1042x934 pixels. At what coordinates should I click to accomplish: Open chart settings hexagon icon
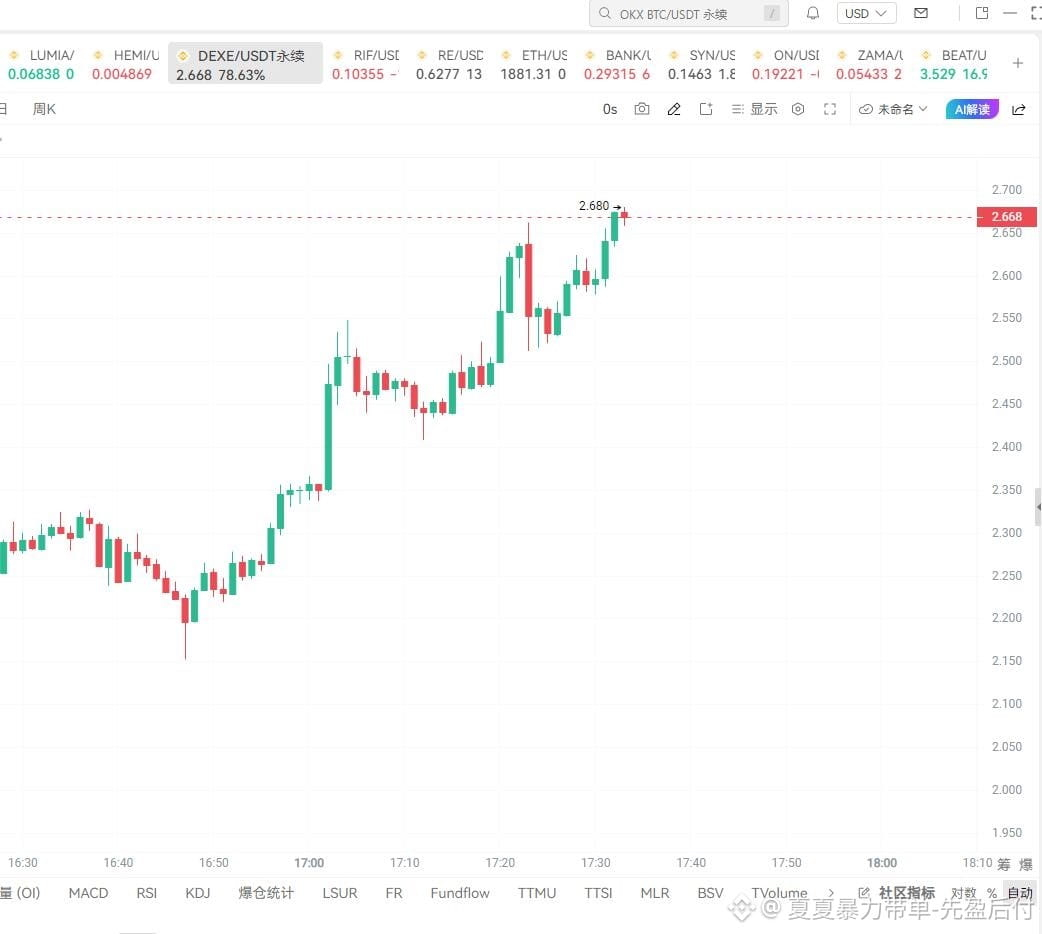pyautogui.click(x=798, y=109)
